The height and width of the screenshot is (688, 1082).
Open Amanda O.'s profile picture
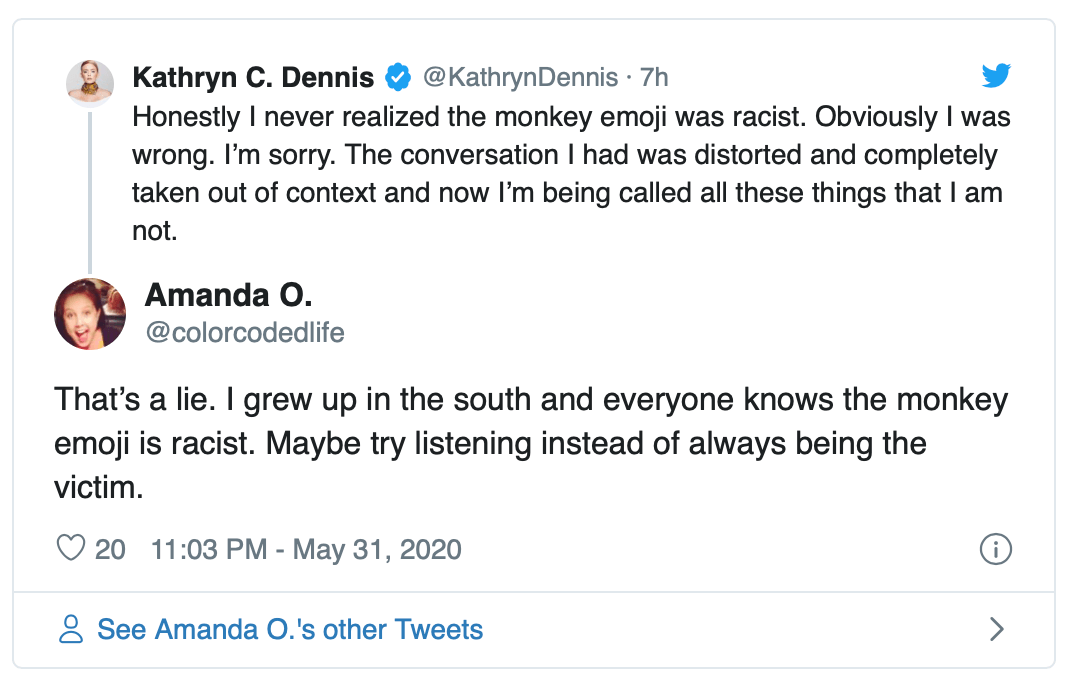[90, 313]
